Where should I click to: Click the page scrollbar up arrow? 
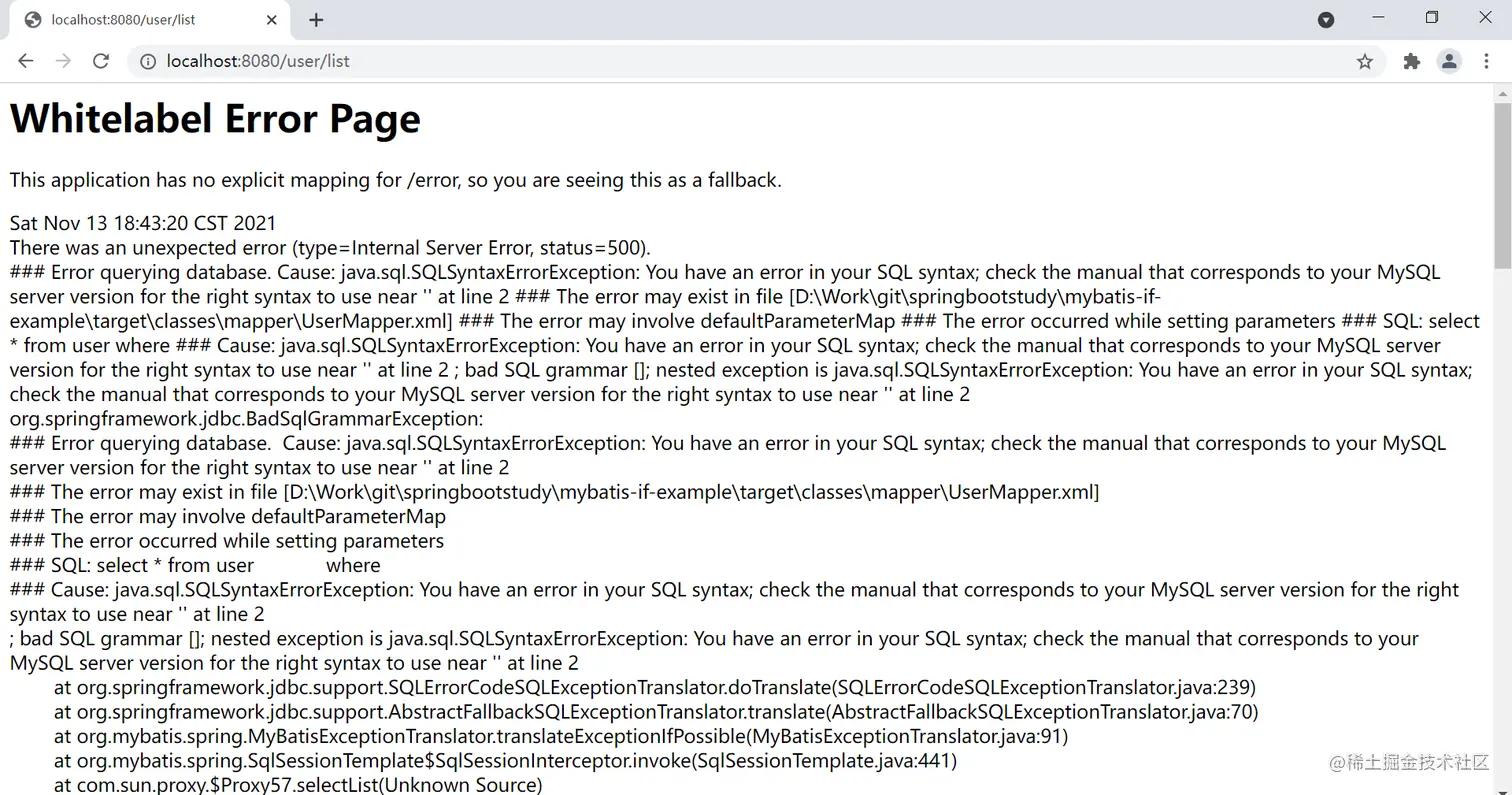(x=1503, y=93)
